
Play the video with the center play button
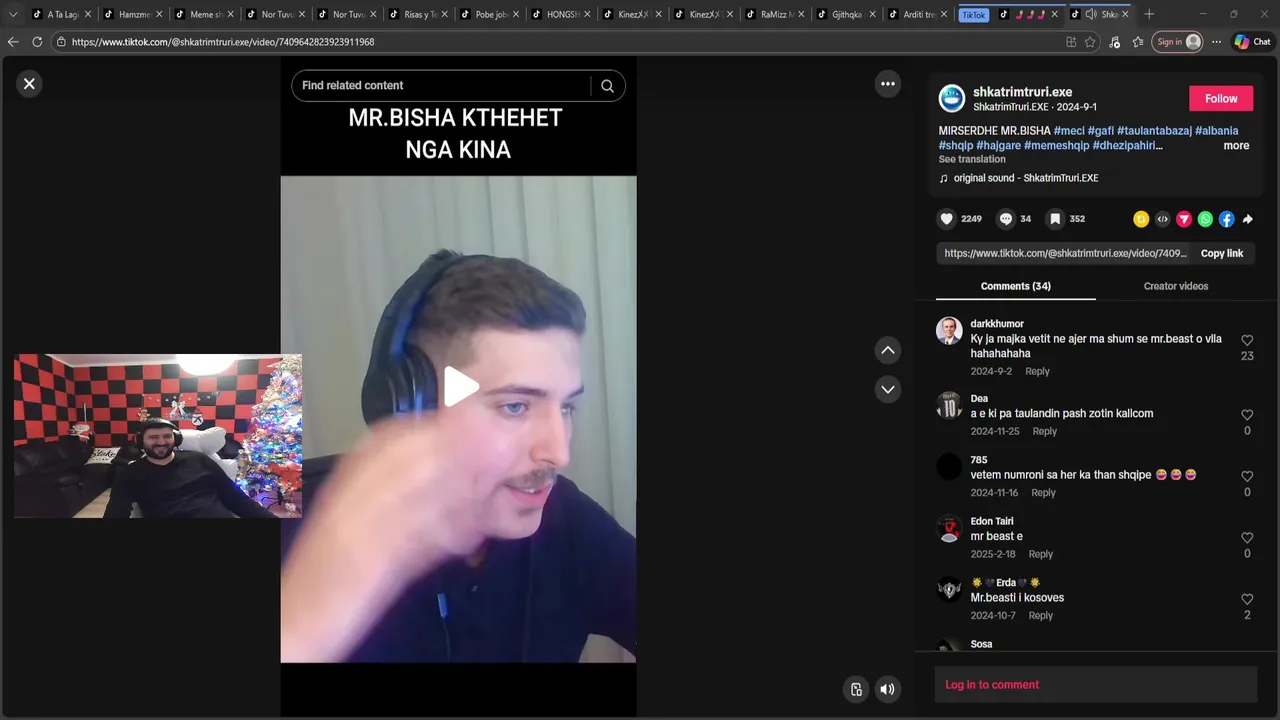(459, 387)
